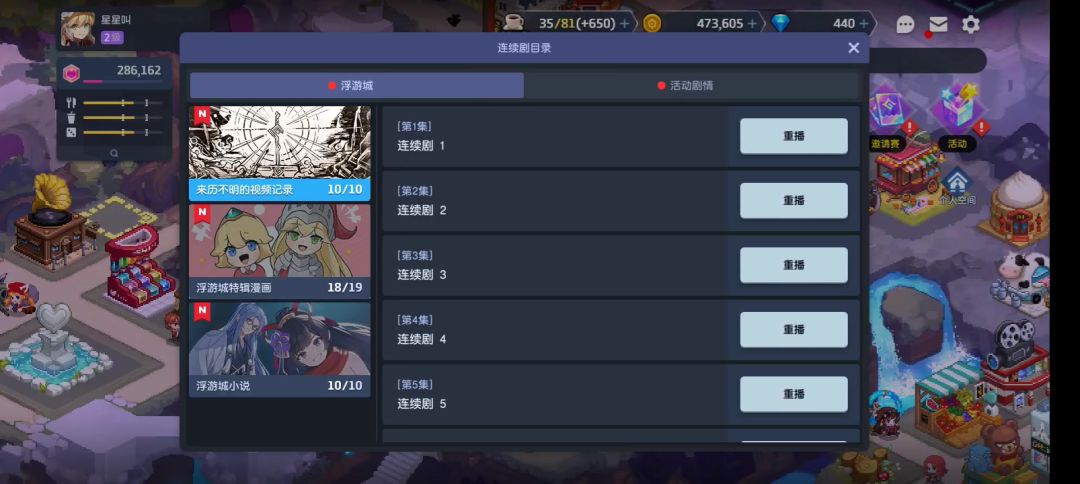
Task: Open the chat bubble icon
Action: (905, 25)
